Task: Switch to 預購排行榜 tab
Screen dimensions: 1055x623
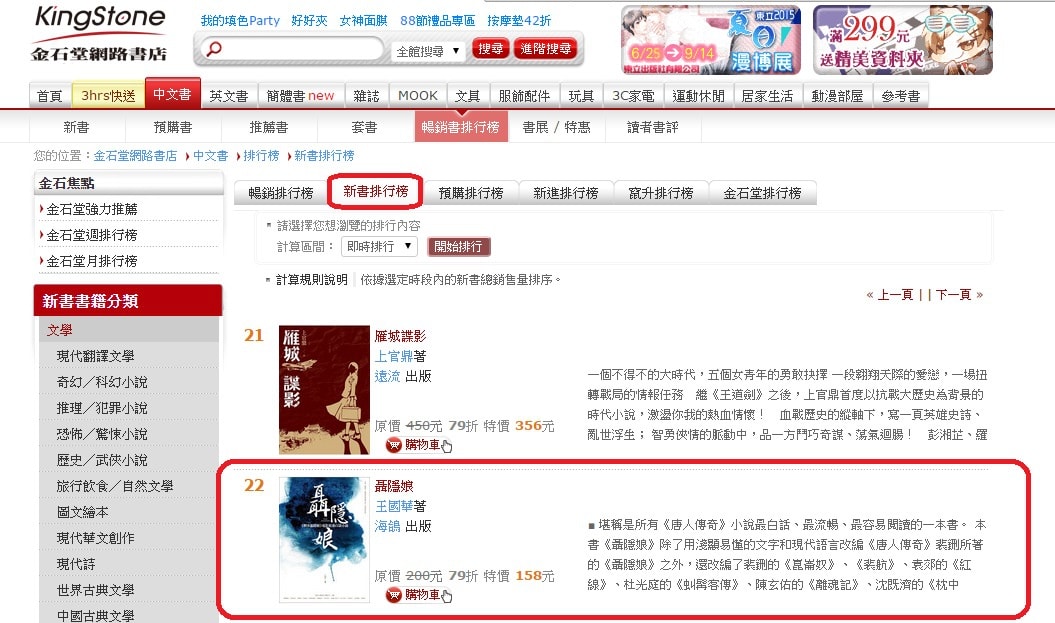Action: [x=471, y=193]
